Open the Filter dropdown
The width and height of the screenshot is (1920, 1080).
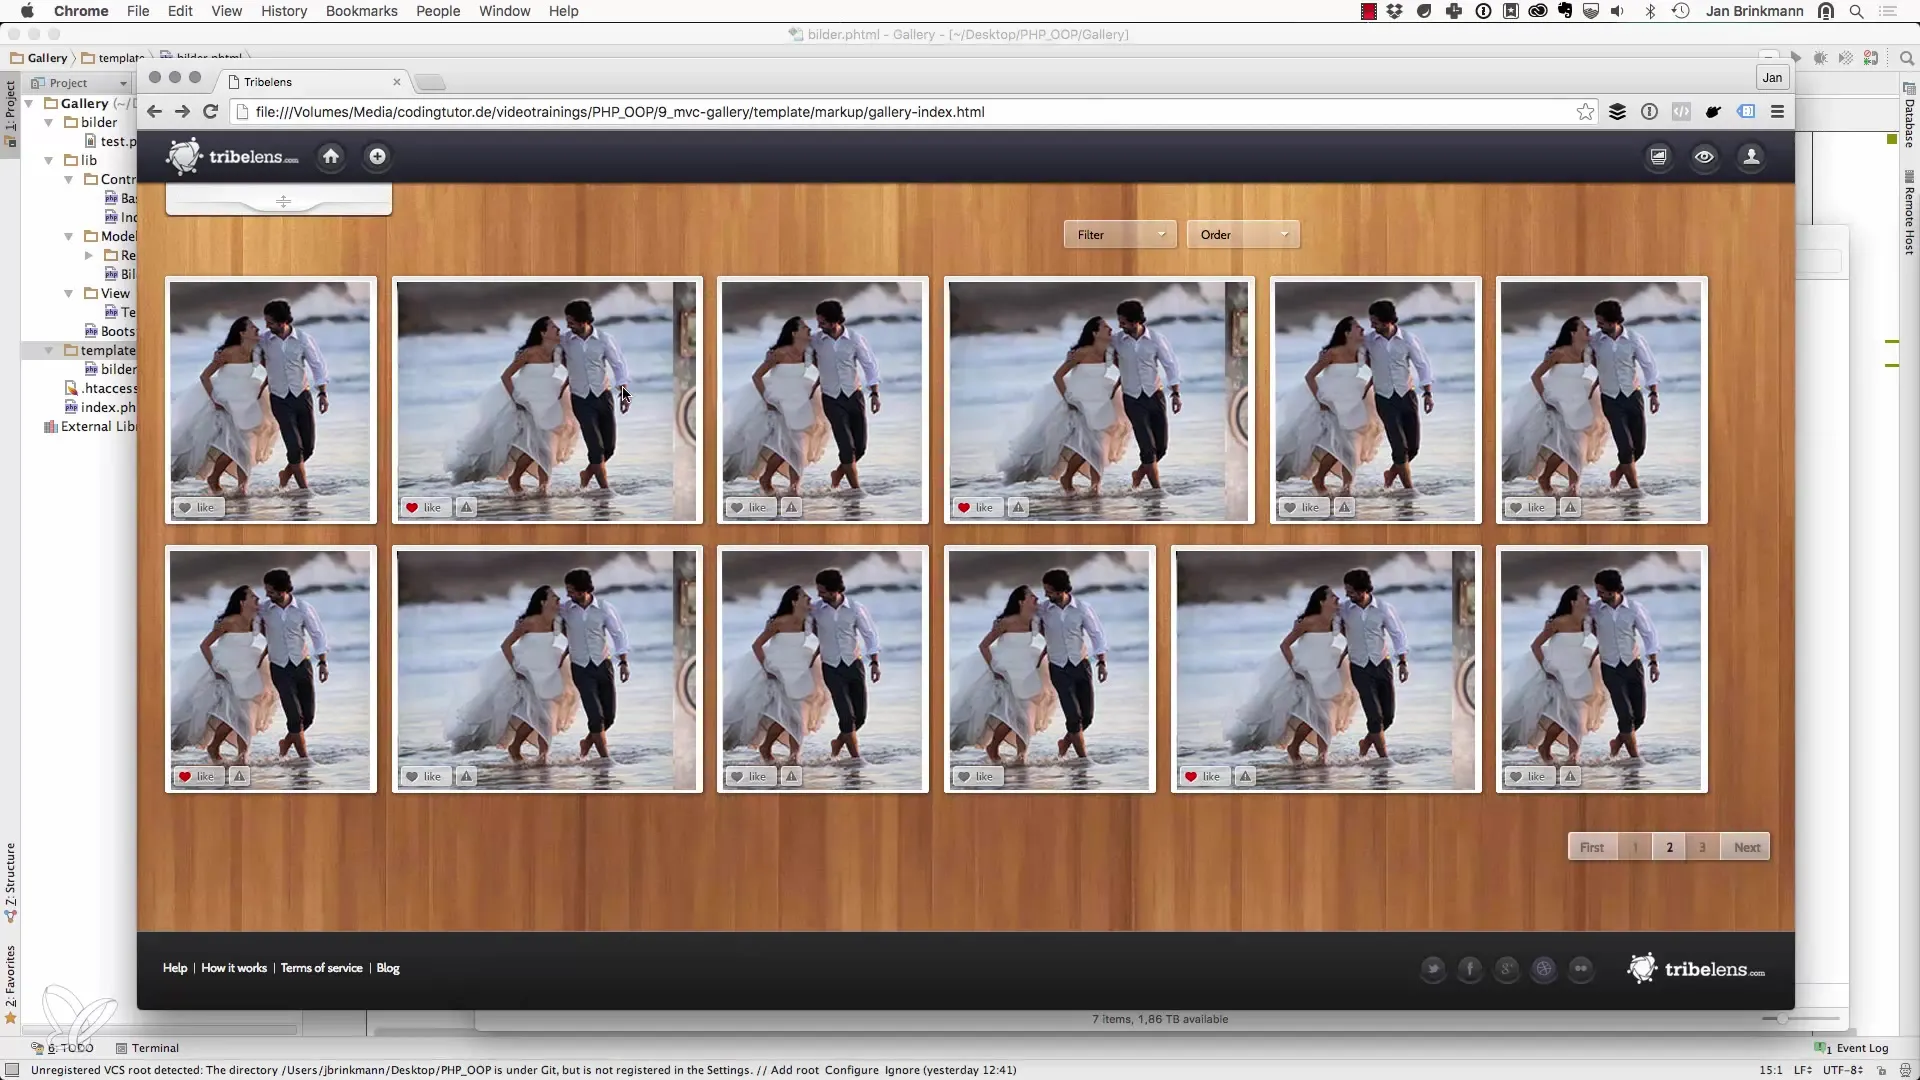tap(1120, 235)
